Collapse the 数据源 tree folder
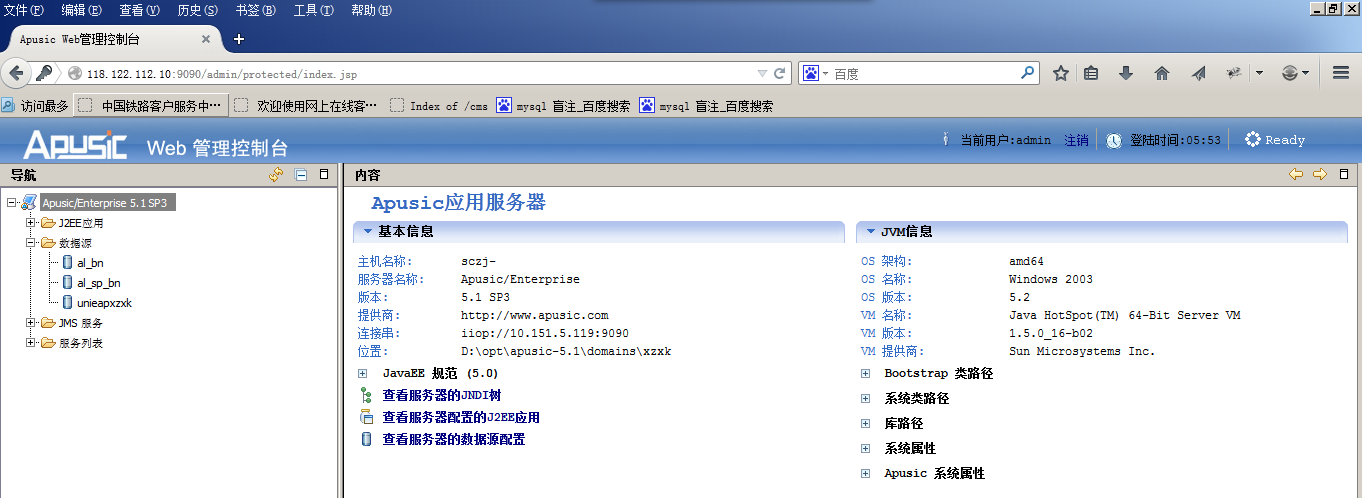This screenshot has height=498, width=1362. point(31,242)
